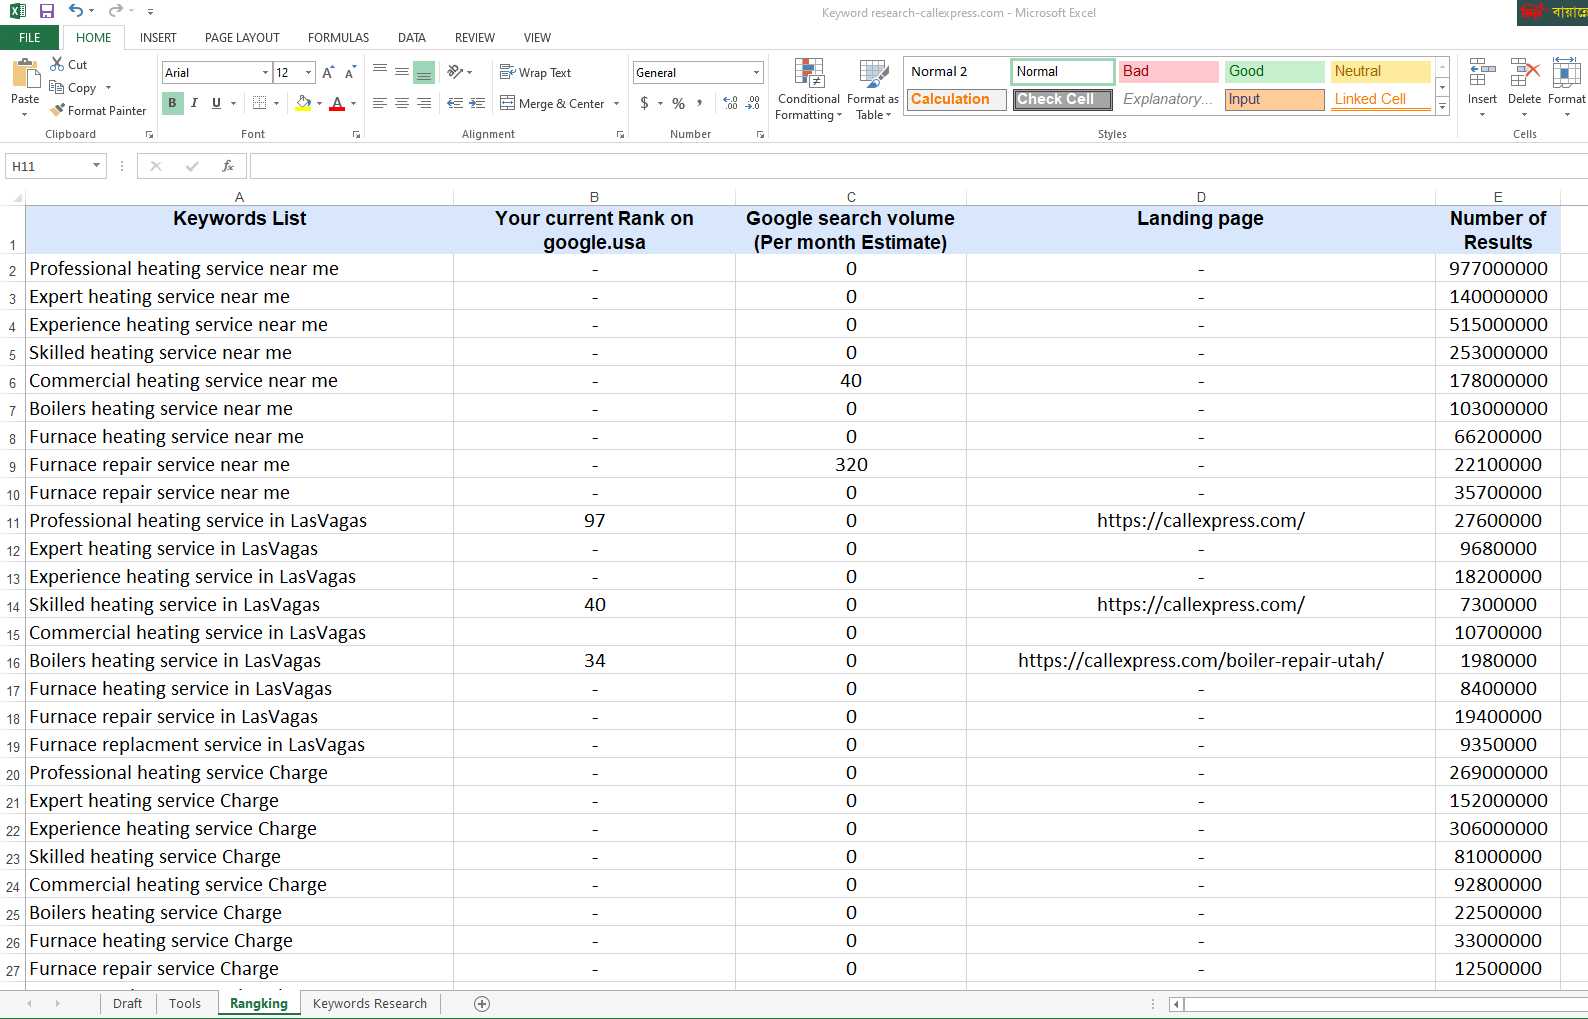1588x1019 pixels.
Task: Open the Keywords Research sheet tab
Action: coord(370,1004)
